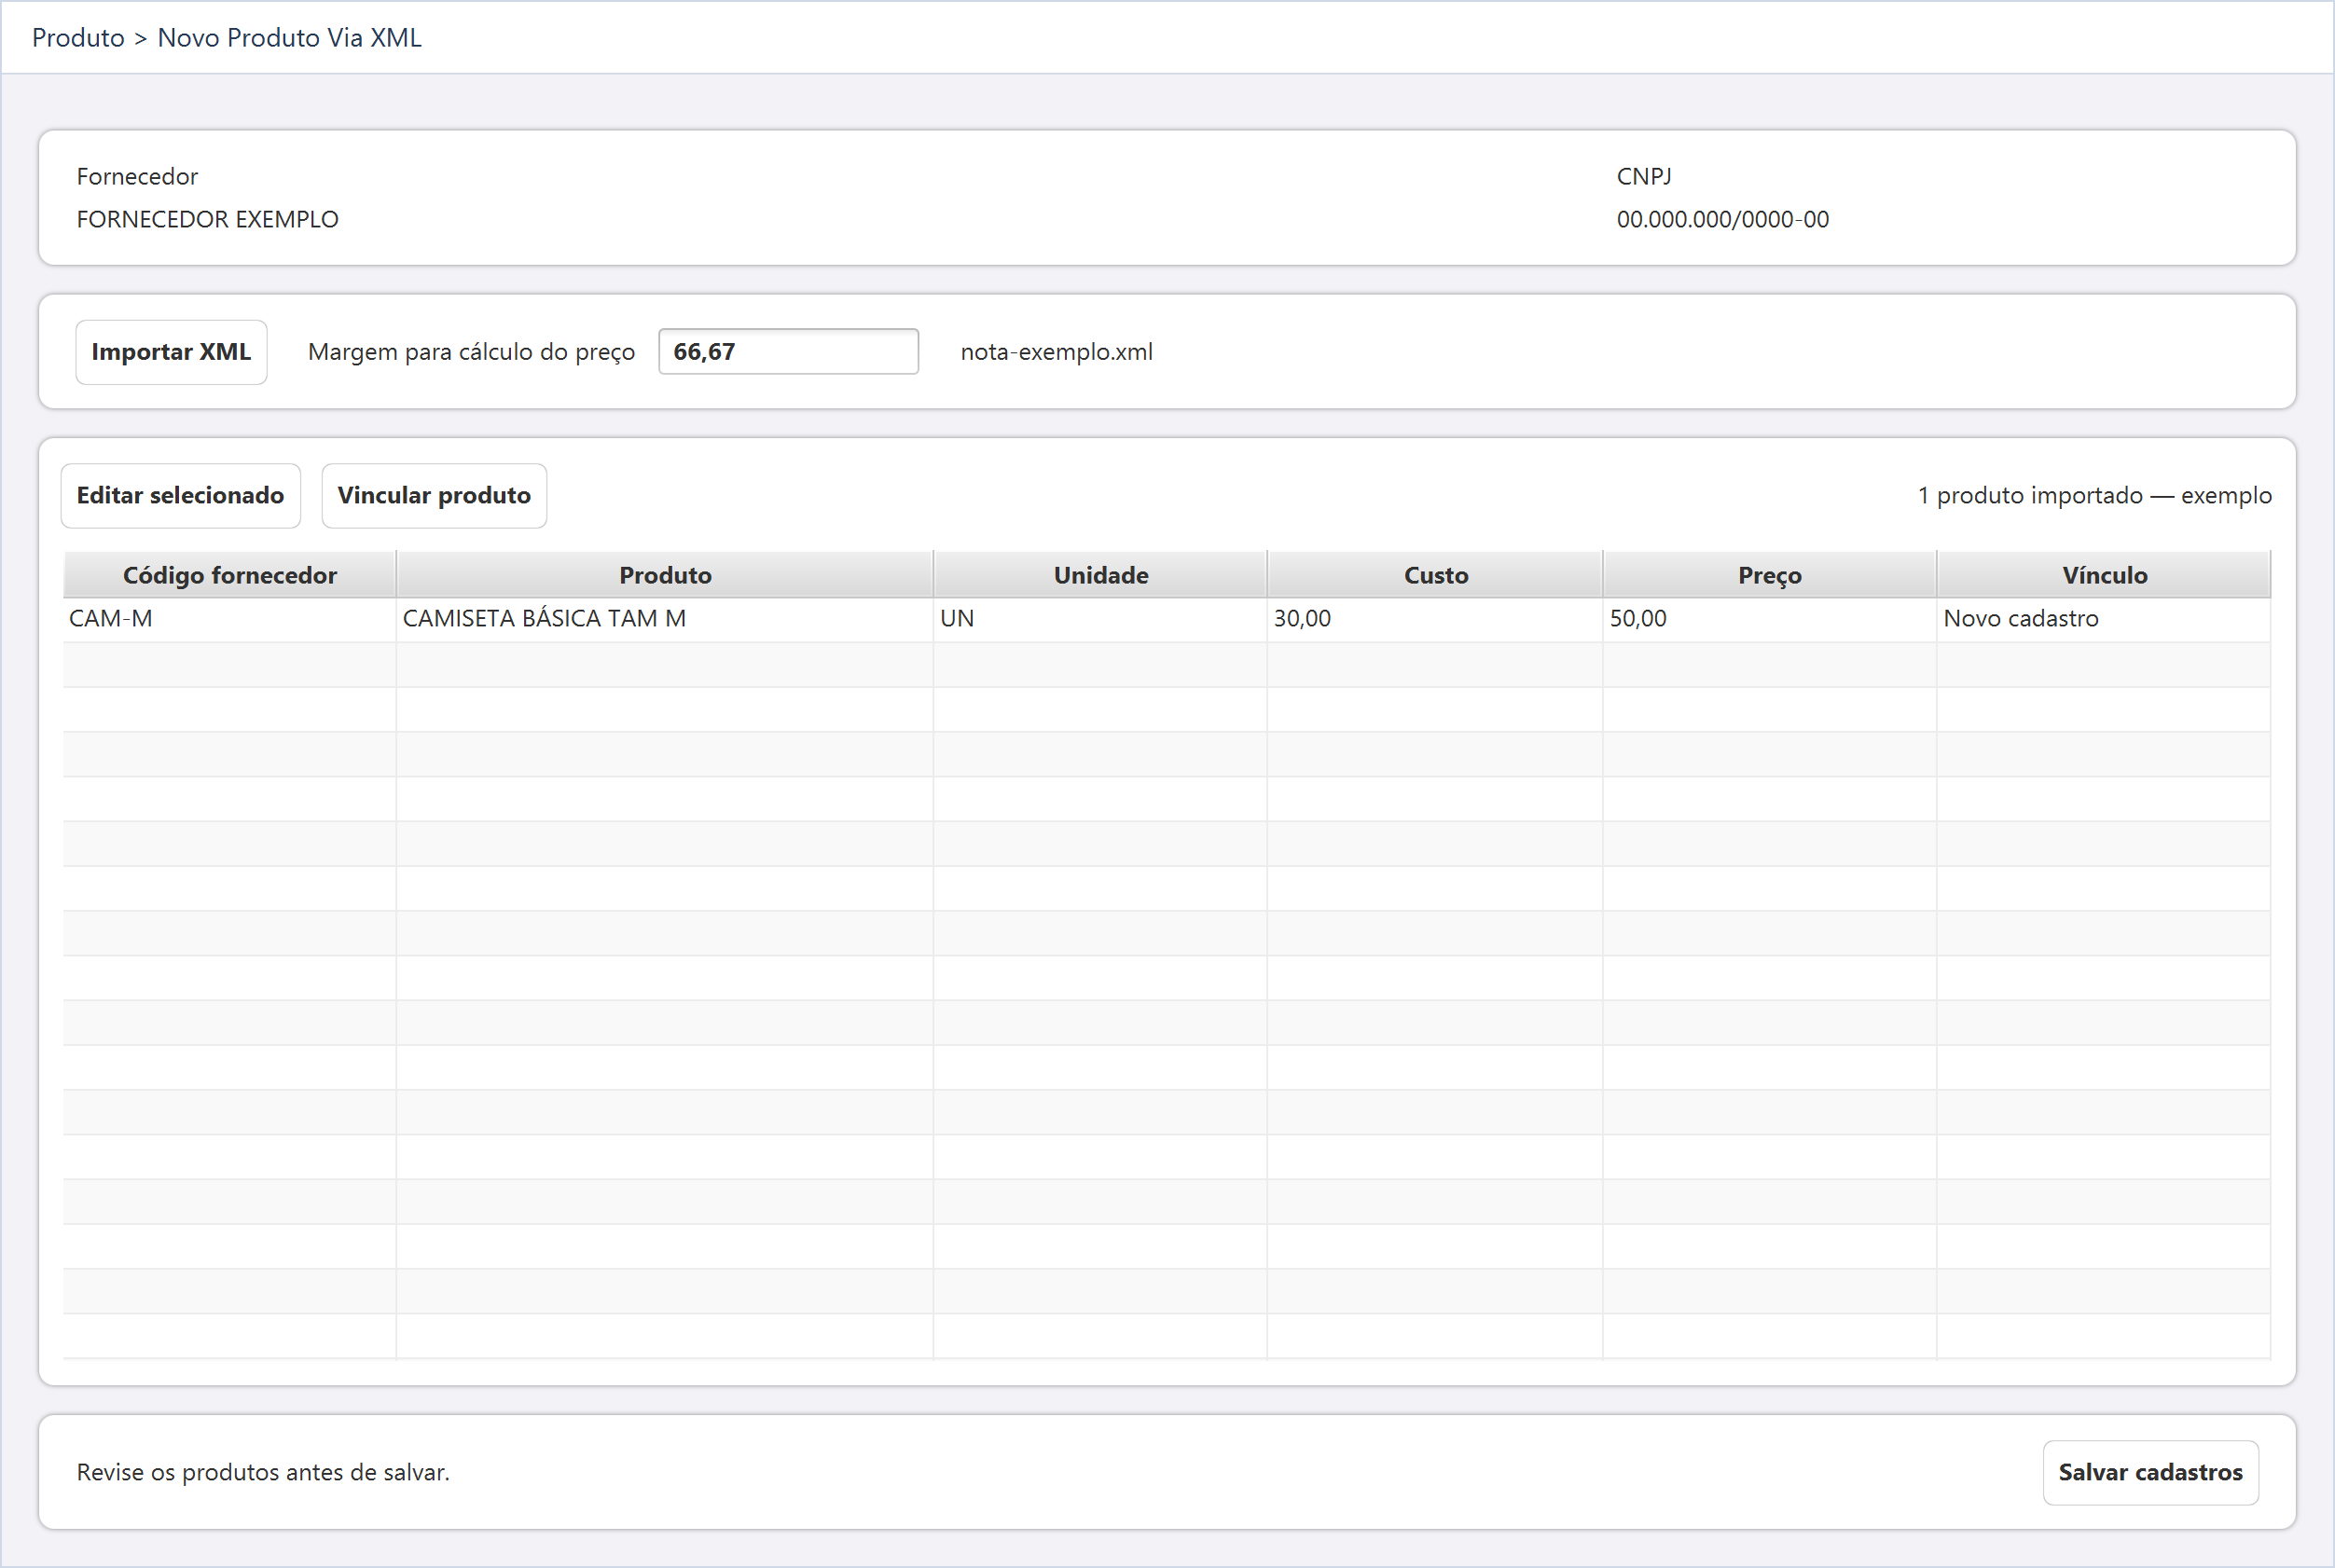Click the Fornecedor label
Viewport: 2335px width, 1568px height.
pos(137,176)
